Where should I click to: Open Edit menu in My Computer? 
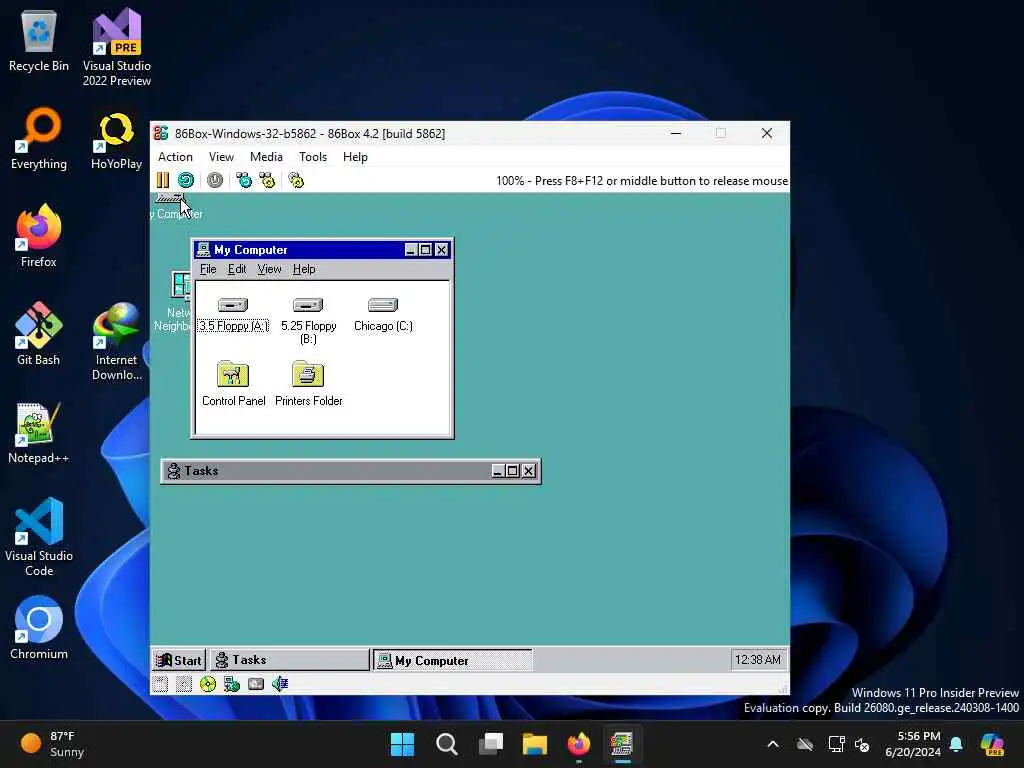[236, 269]
